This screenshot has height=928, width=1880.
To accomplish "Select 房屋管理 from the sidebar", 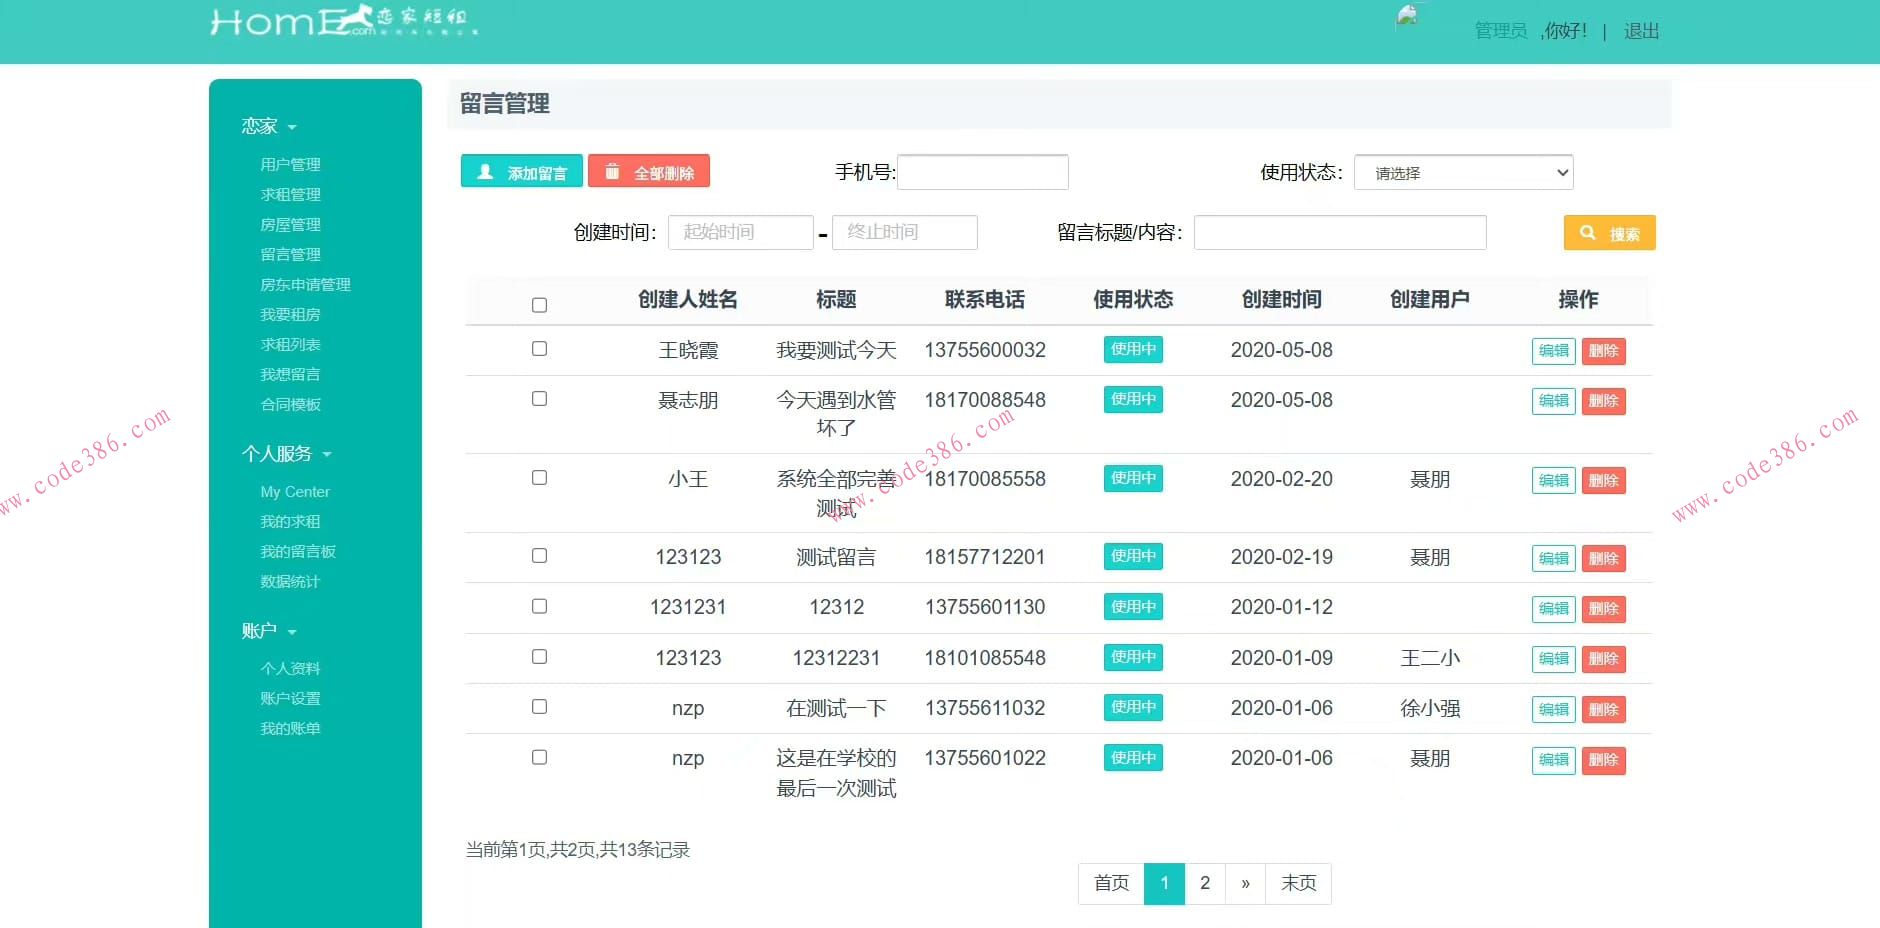I will (290, 224).
